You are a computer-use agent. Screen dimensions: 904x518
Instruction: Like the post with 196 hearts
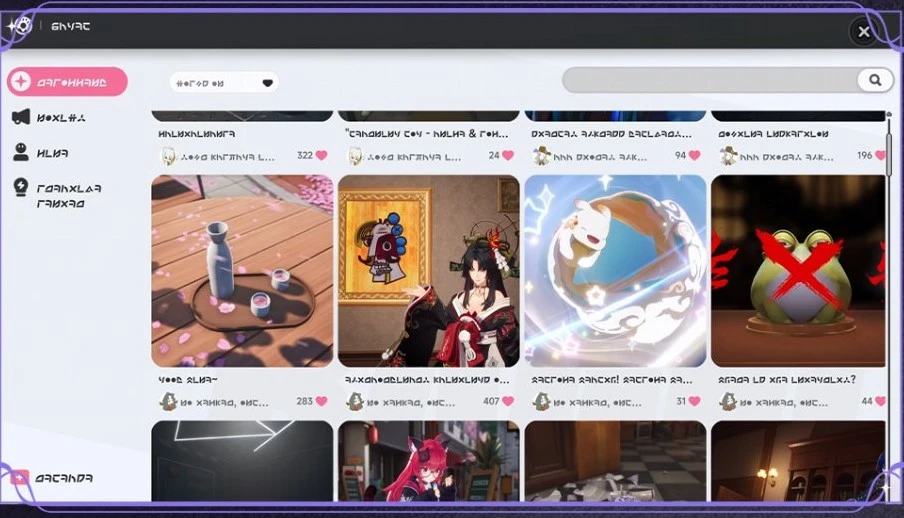[880, 155]
